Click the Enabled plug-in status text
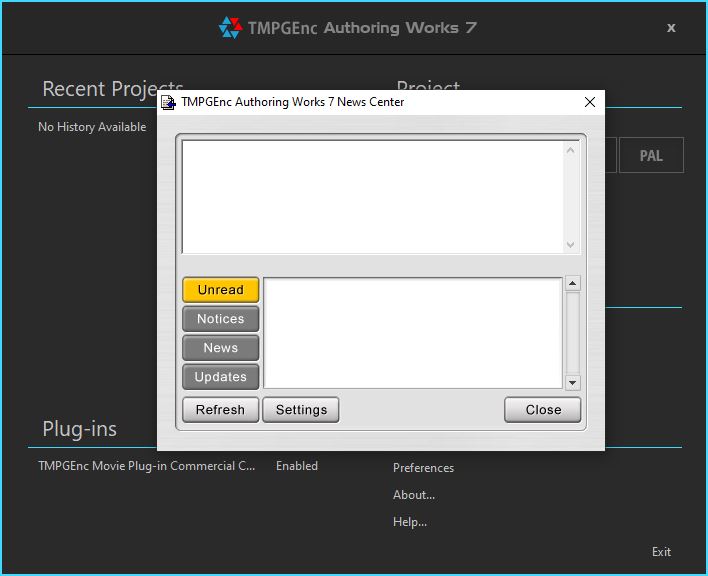The image size is (708, 576). coord(297,466)
